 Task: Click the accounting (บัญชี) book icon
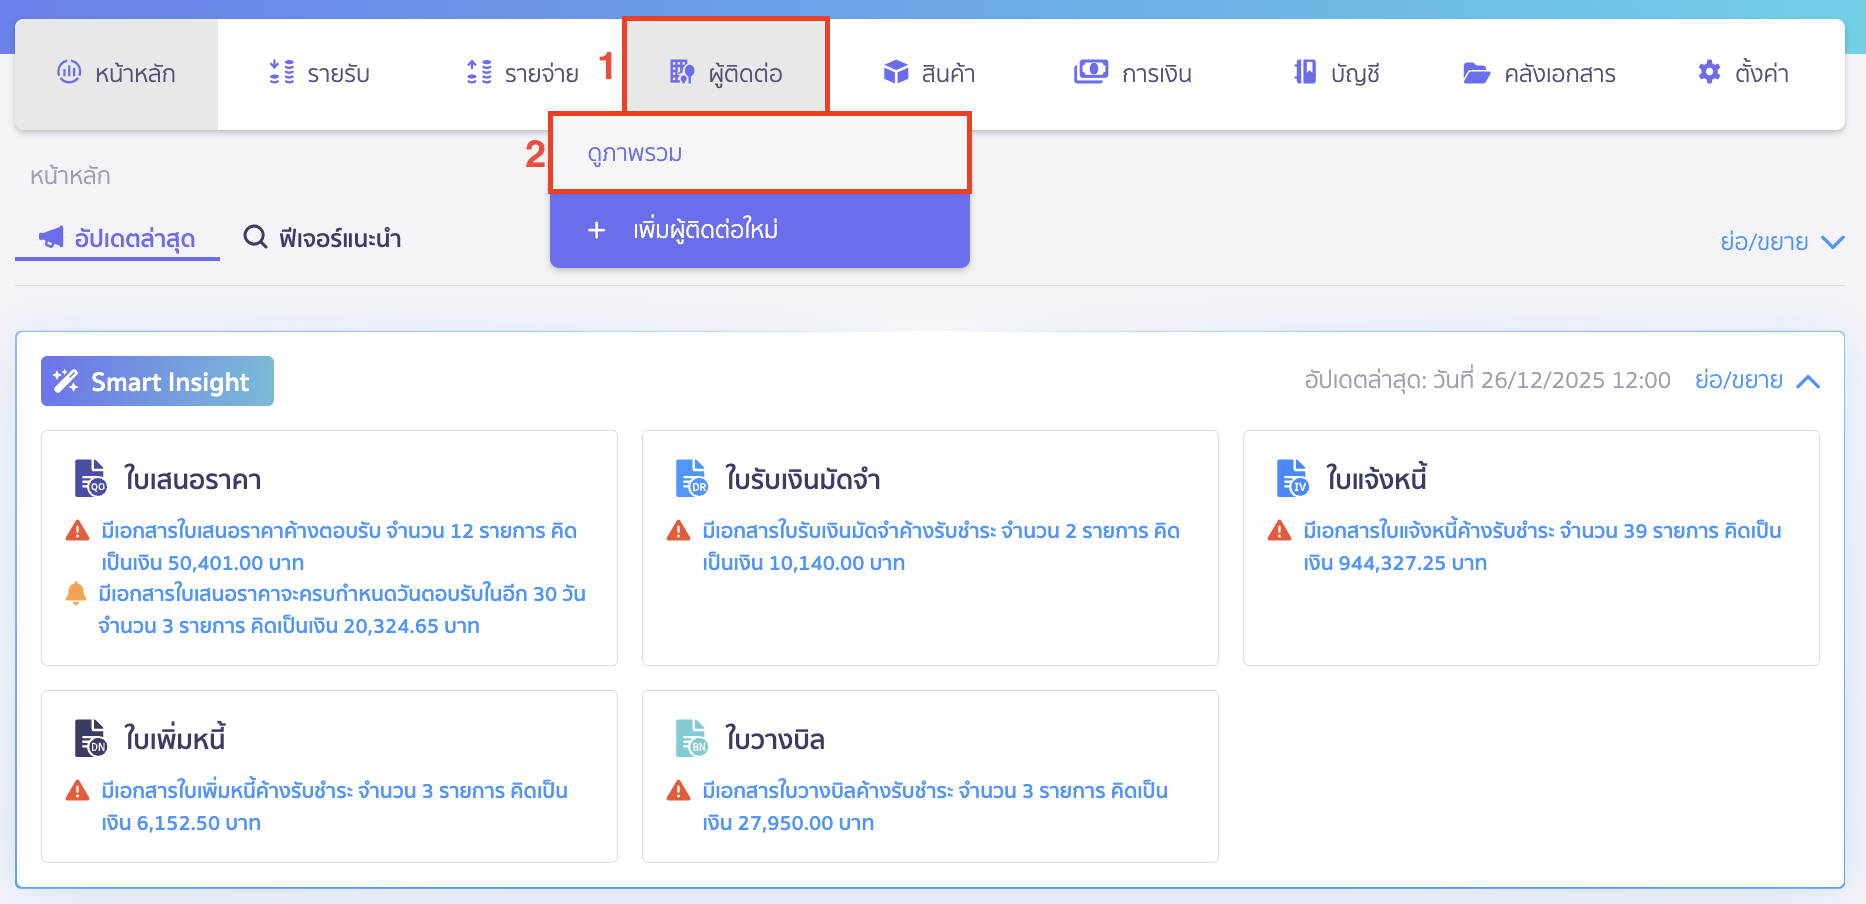[1305, 72]
